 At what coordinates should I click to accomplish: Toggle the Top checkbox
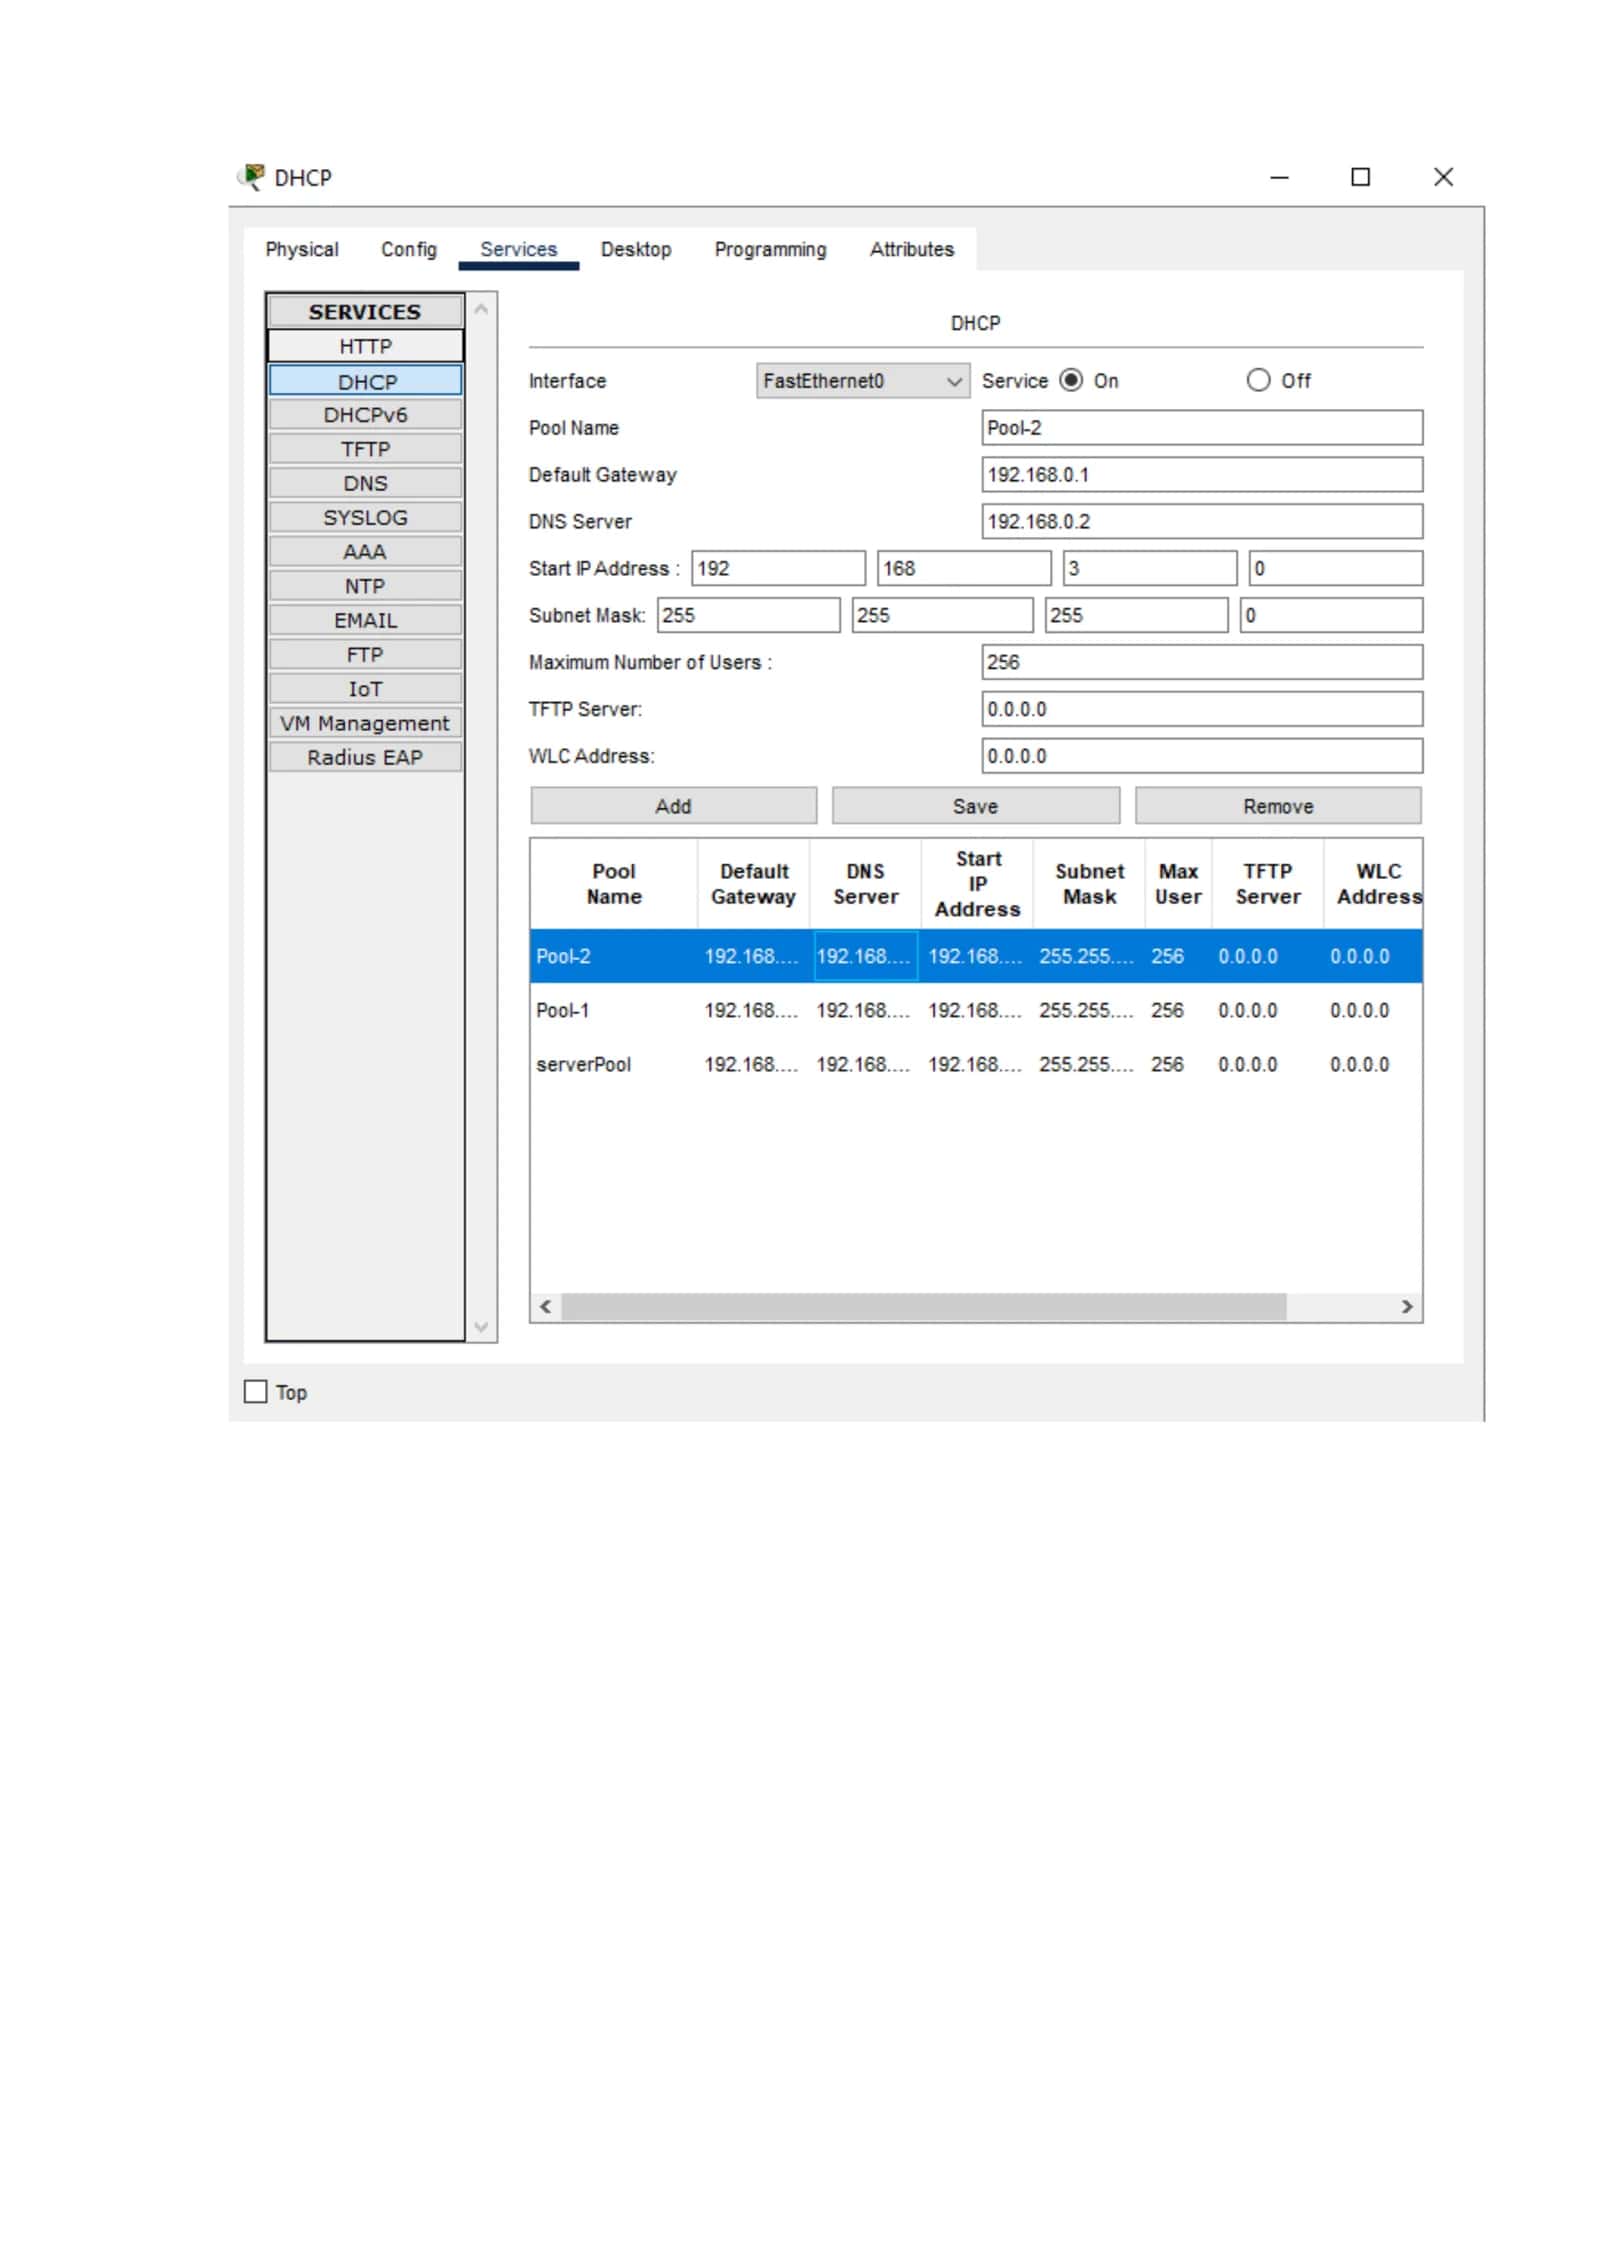coord(256,1391)
